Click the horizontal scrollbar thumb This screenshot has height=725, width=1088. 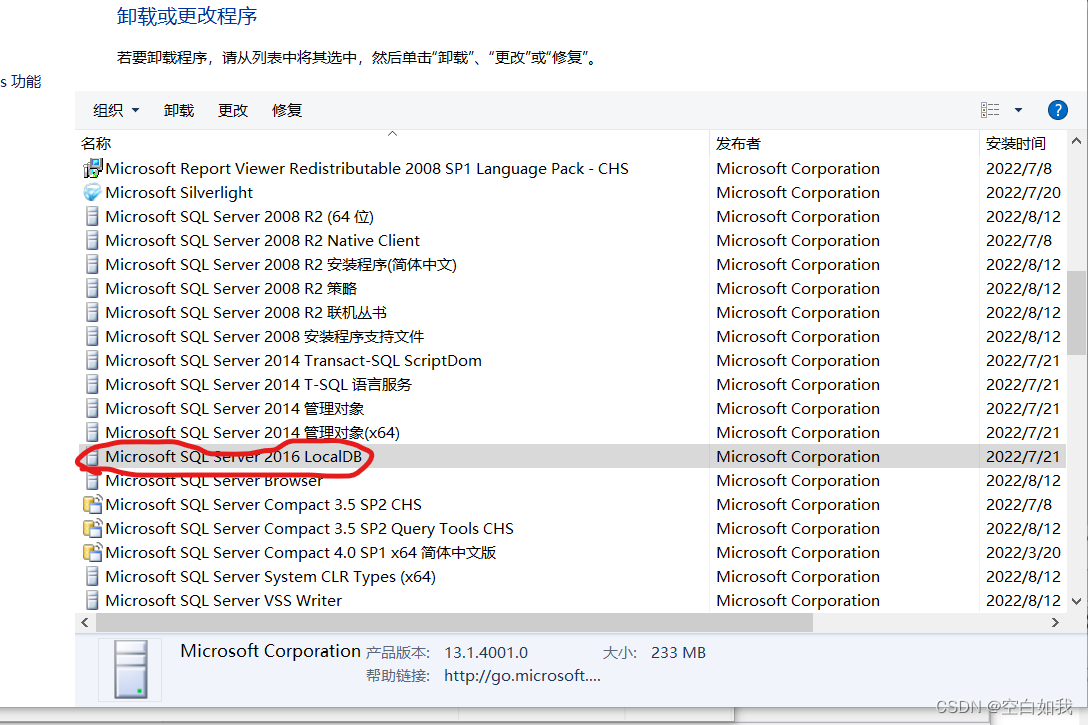(454, 622)
